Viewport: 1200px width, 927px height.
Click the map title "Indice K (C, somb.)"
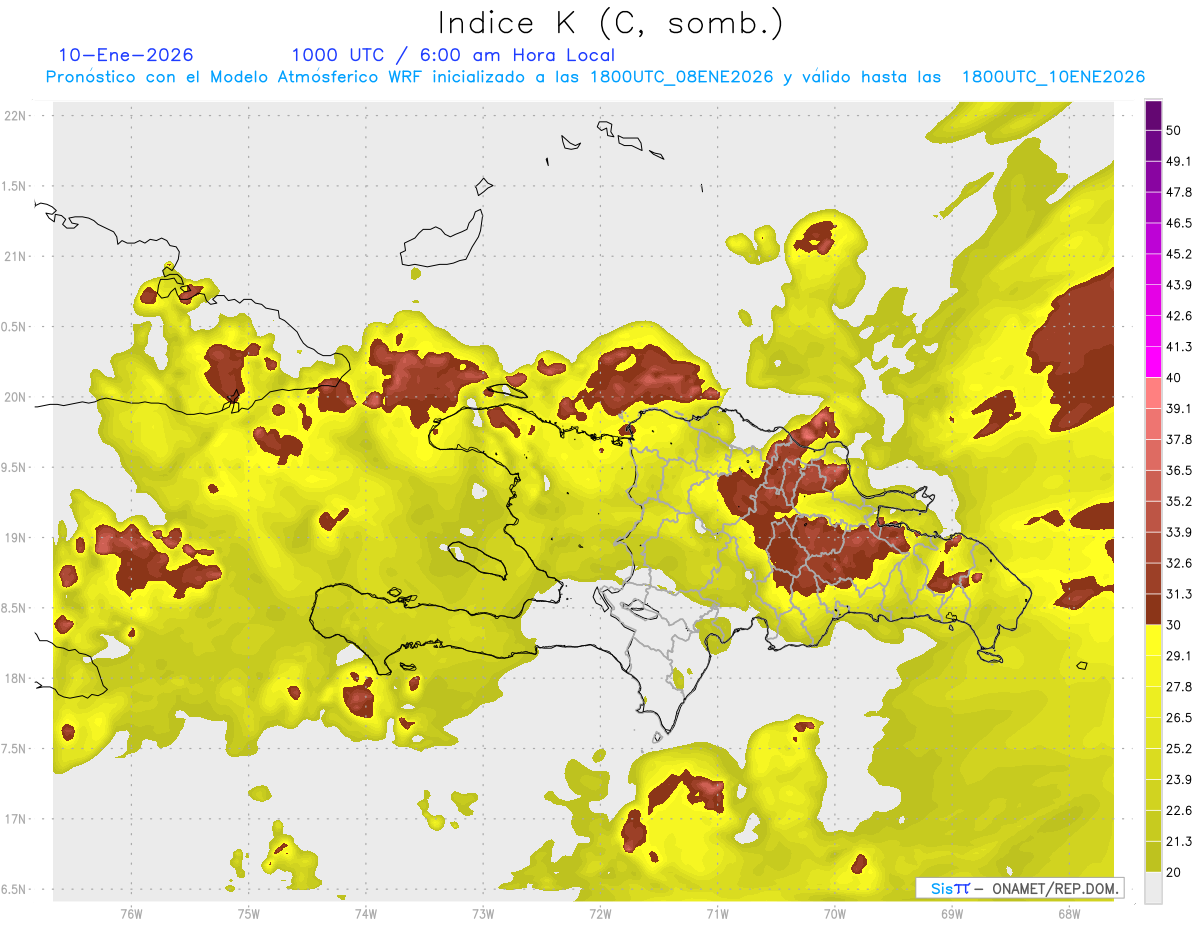tap(611, 24)
